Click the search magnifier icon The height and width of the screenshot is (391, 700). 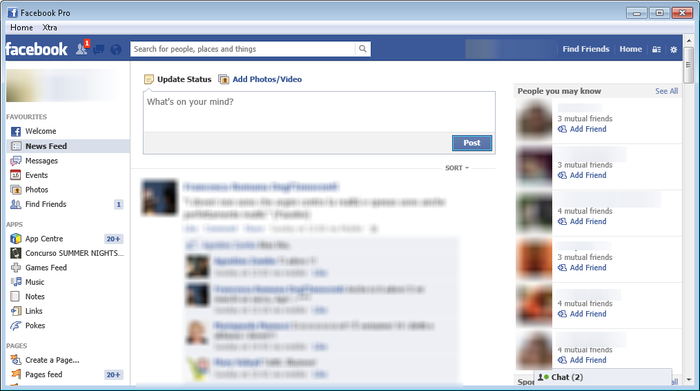[x=362, y=49]
